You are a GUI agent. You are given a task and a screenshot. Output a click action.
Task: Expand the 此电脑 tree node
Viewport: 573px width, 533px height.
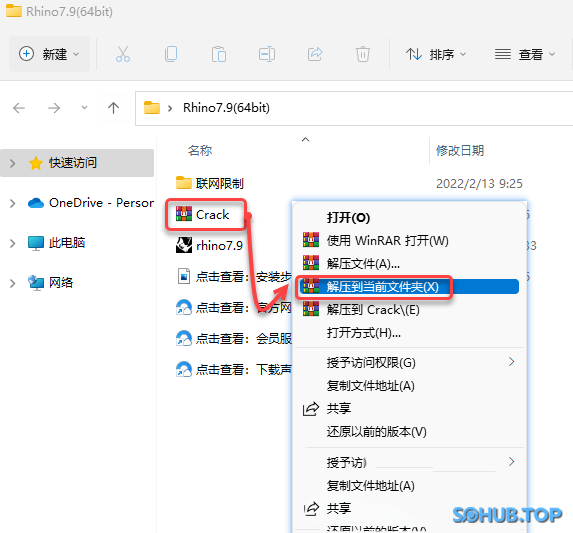tap(12, 243)
